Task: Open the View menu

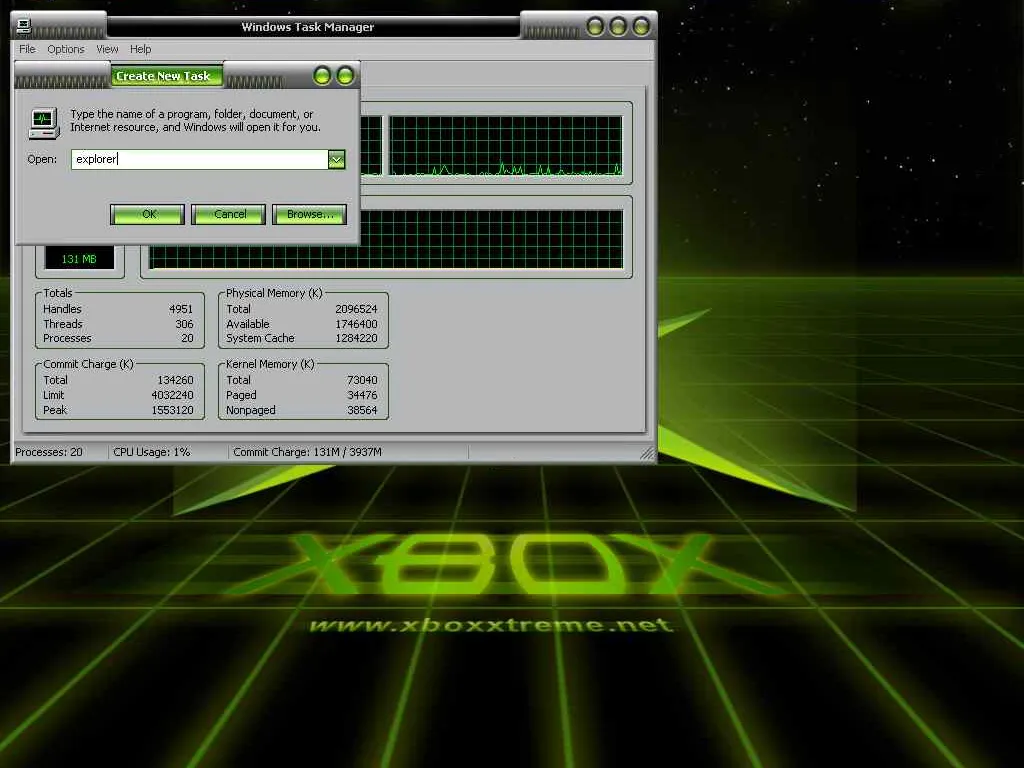Action: point(107,49)
